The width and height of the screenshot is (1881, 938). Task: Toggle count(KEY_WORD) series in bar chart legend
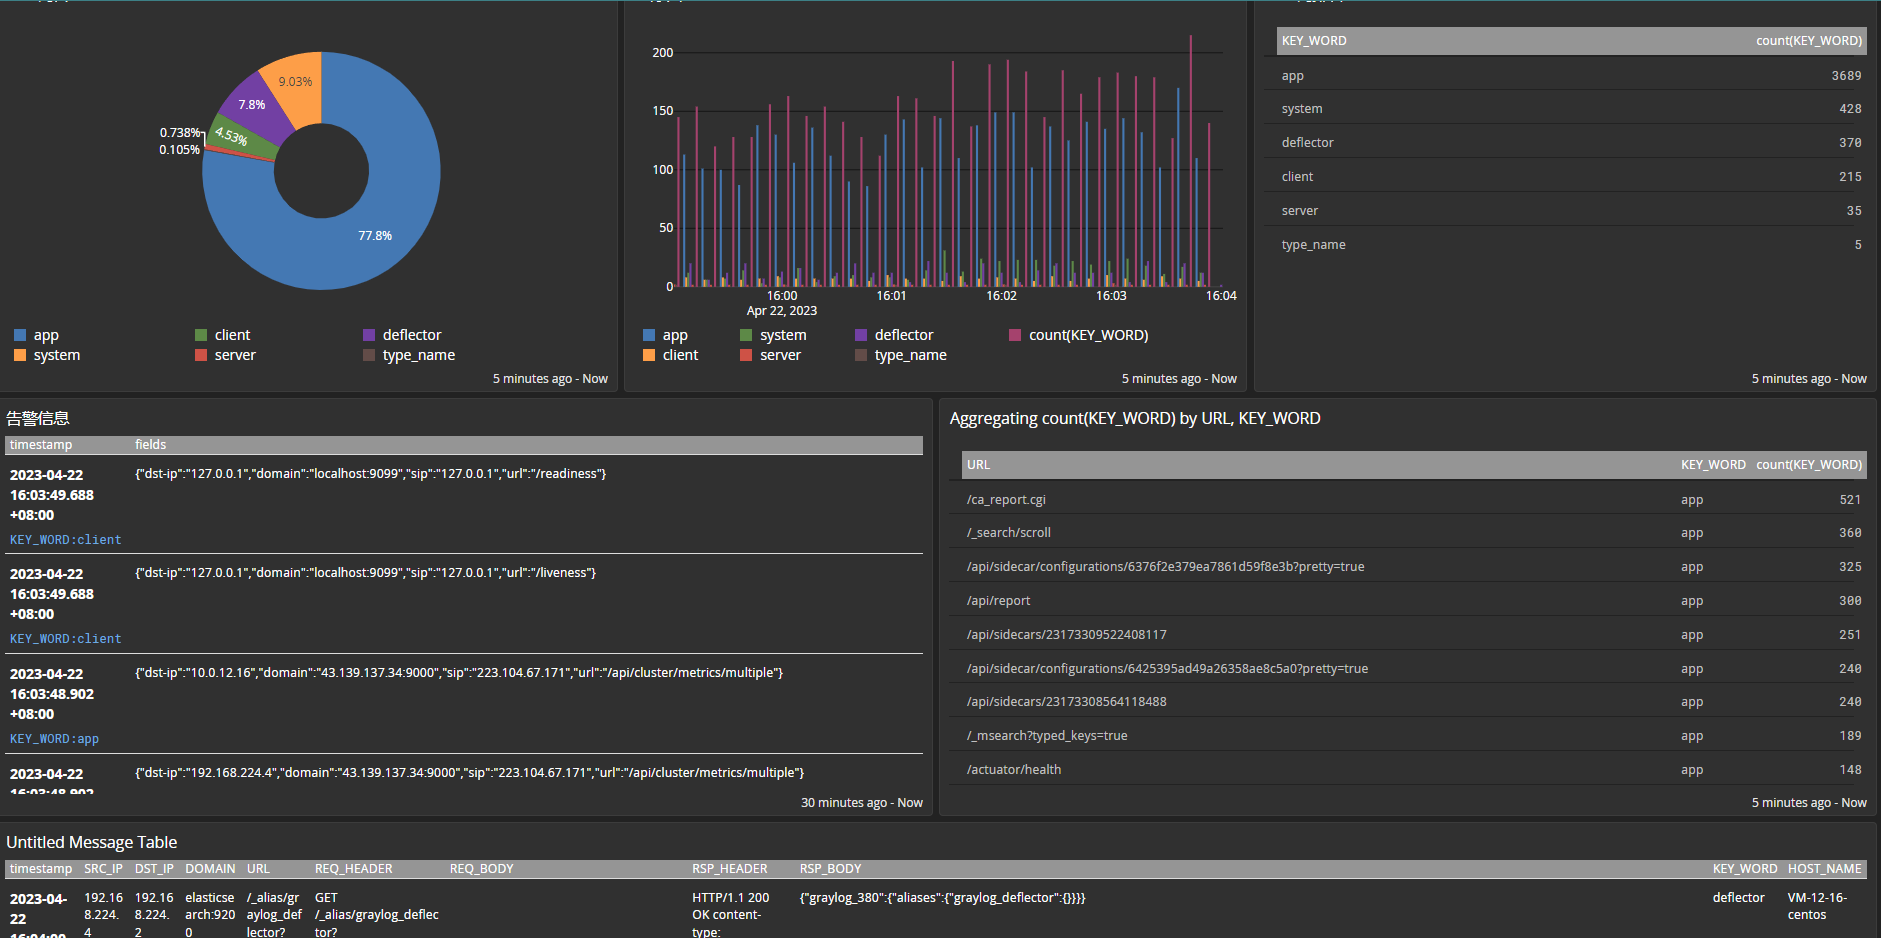point(1087,335)
